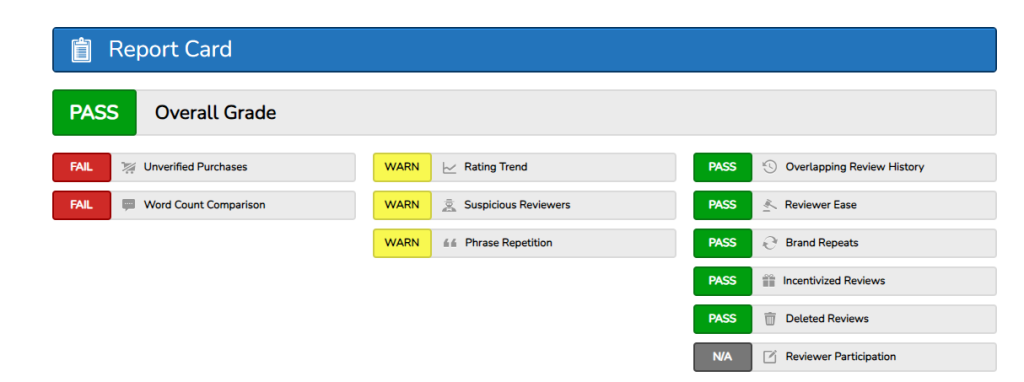1024x382 pixels.
Task: Click the Report Card title text
Action: [x=170, y=50]
